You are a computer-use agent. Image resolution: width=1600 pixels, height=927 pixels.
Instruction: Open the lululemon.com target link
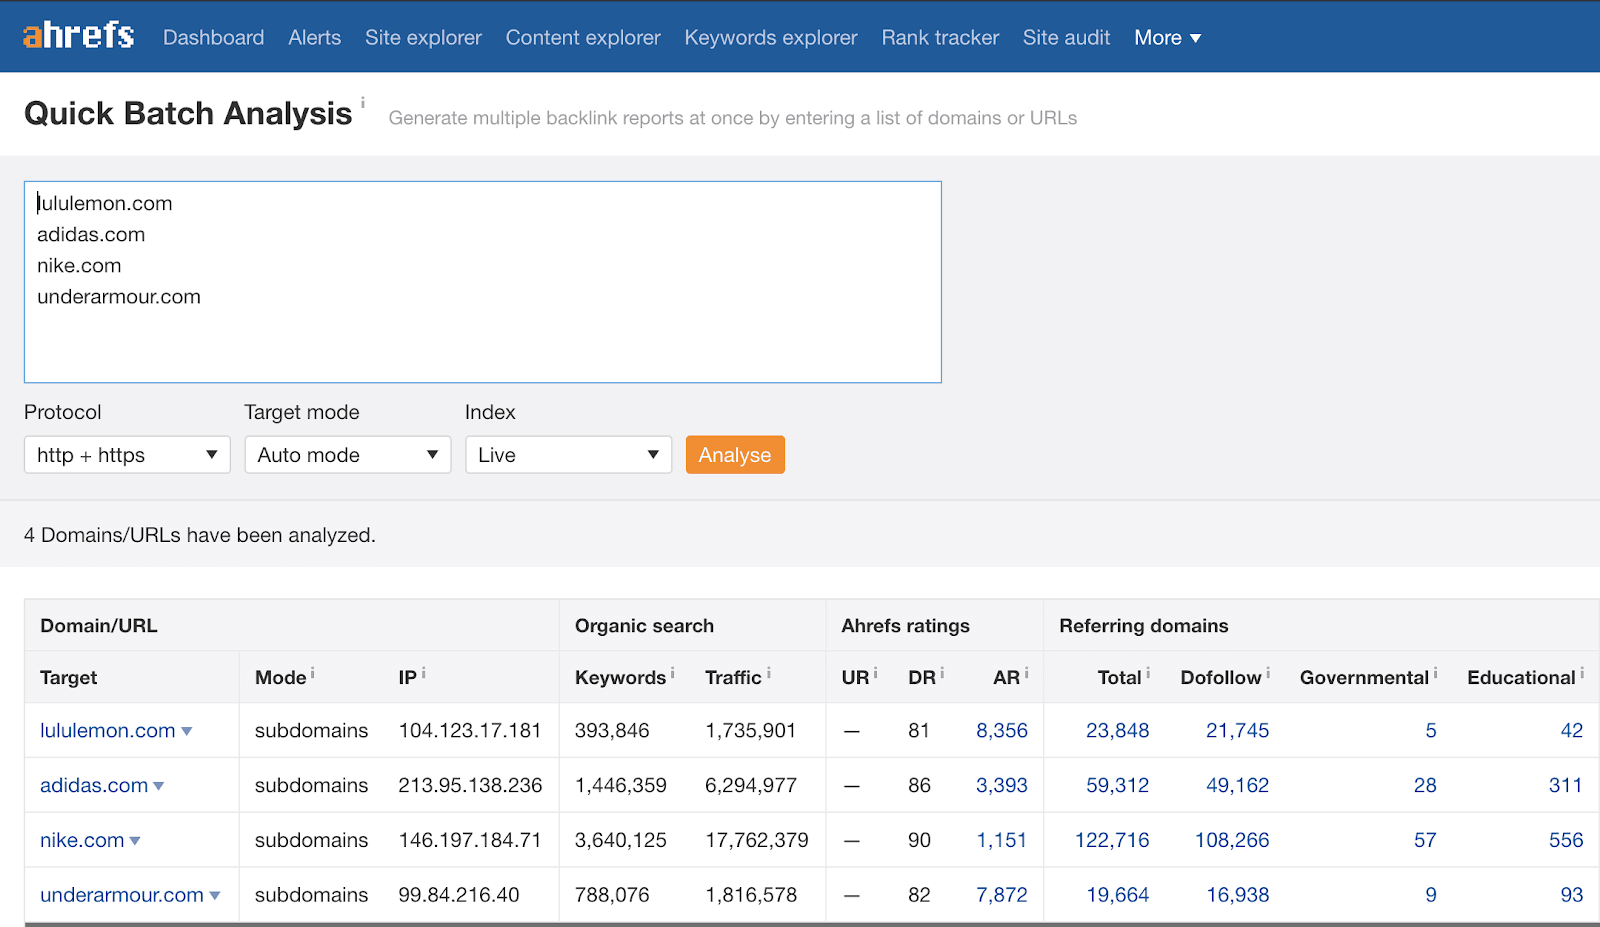(x=108, y=731)
